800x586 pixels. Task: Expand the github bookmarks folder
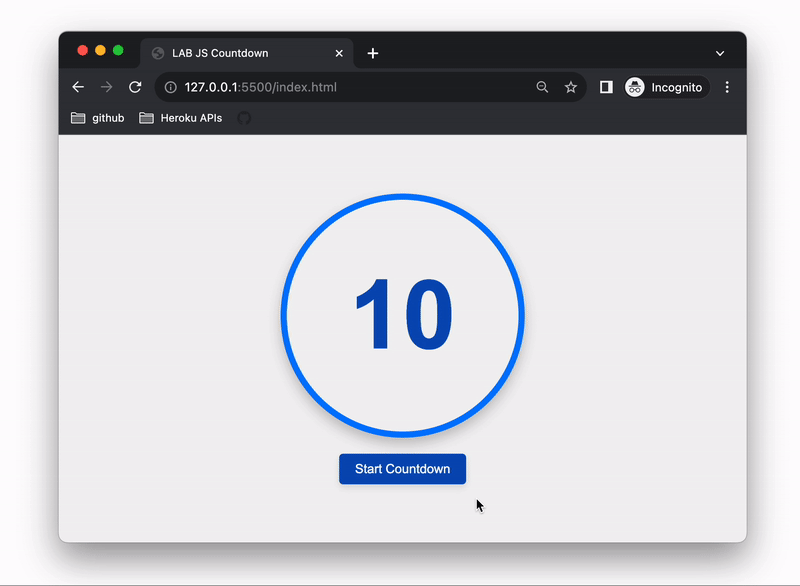coord(98,118)
